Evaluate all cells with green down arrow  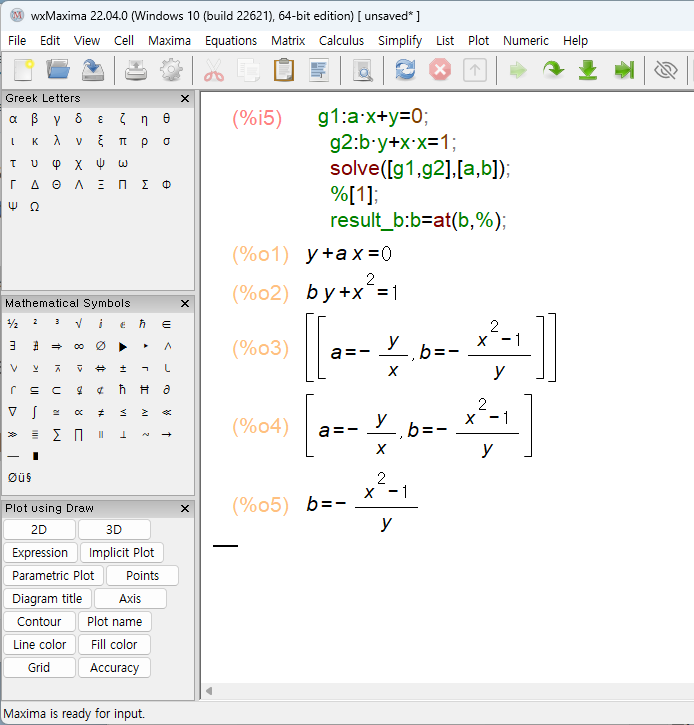pos(588,70)
